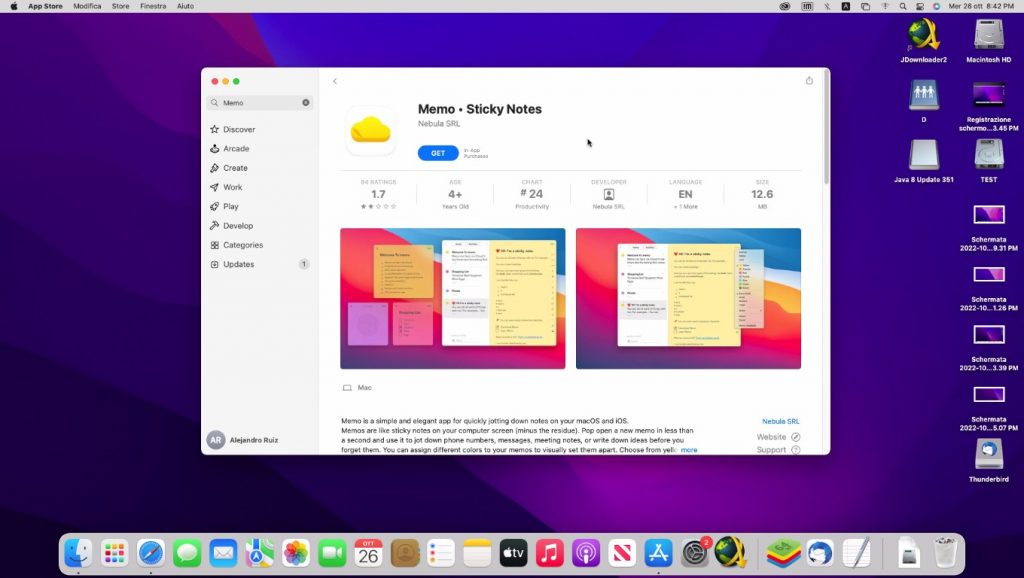
Task: Click the Memo app cloud icon
Action: pyautogui.click(x=370, y=130)
